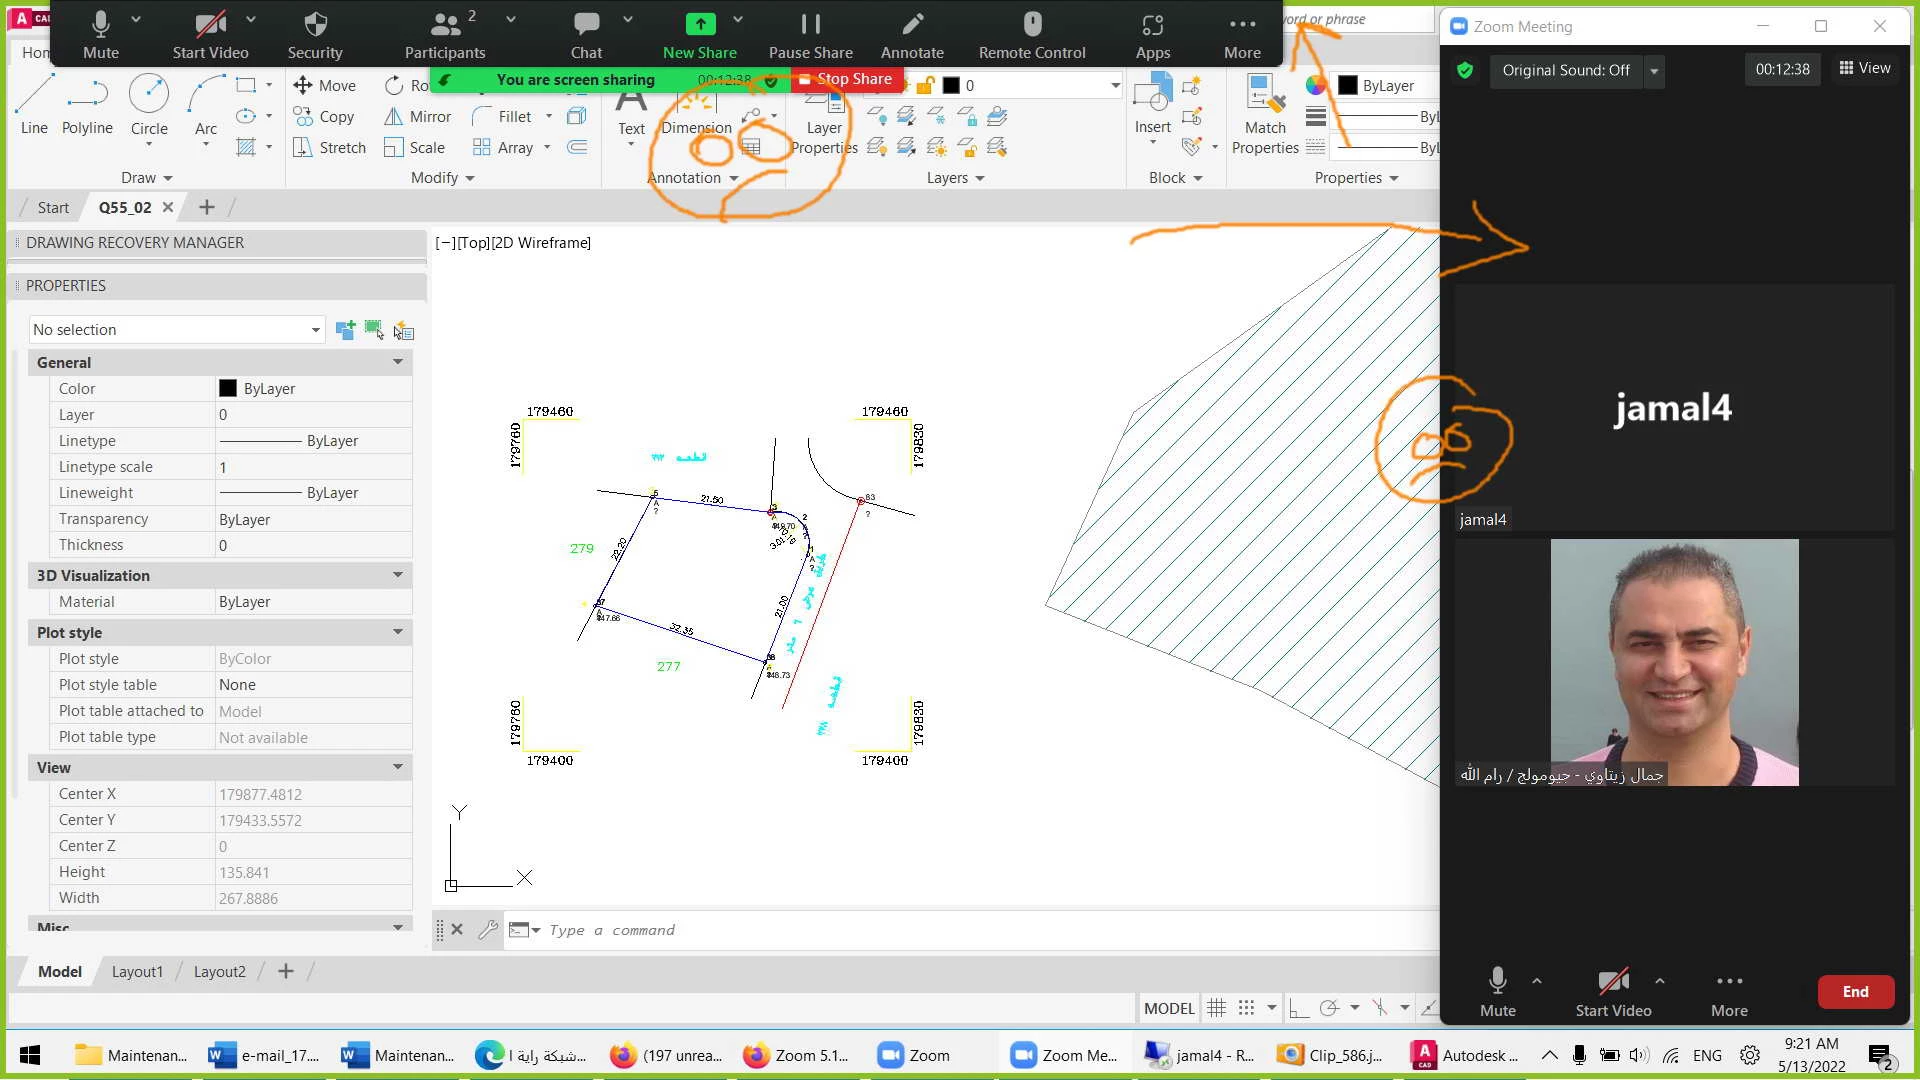This screenshot has height=1080, width=1920.
Task: Switch to Layout1 tab
Action: tap(137, 972)
